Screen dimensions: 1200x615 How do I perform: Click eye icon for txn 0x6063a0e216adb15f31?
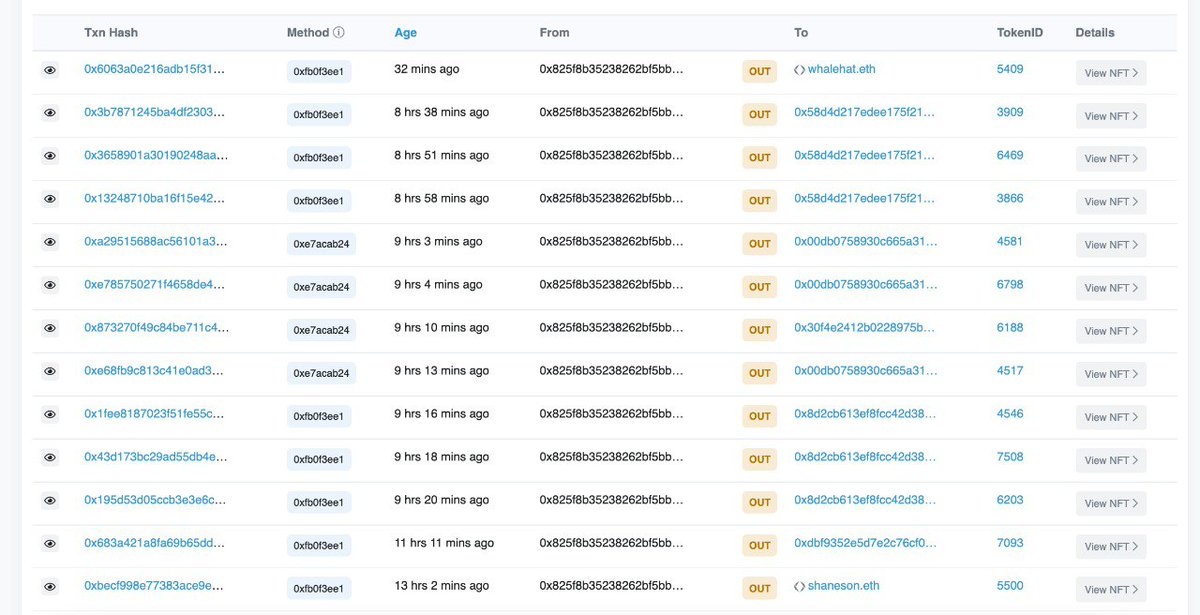coord(50,70)
